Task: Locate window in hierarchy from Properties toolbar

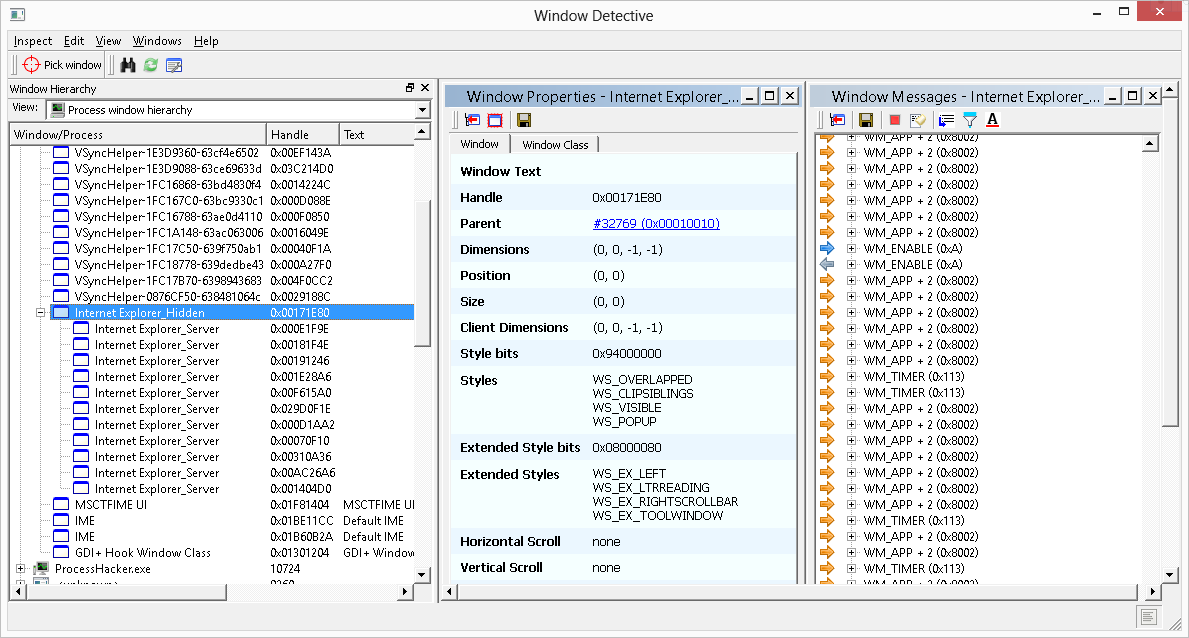Action: pos(472,120)
